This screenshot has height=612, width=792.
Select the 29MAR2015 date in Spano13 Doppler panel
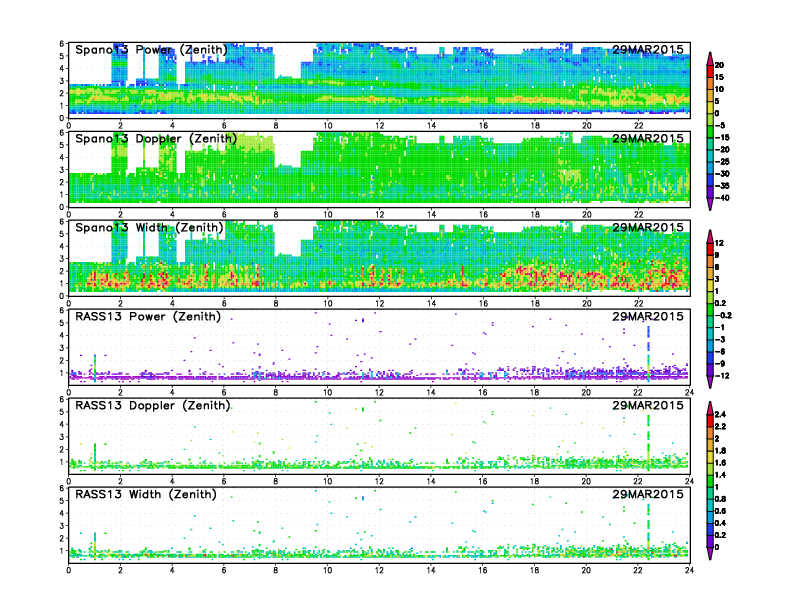648,138
